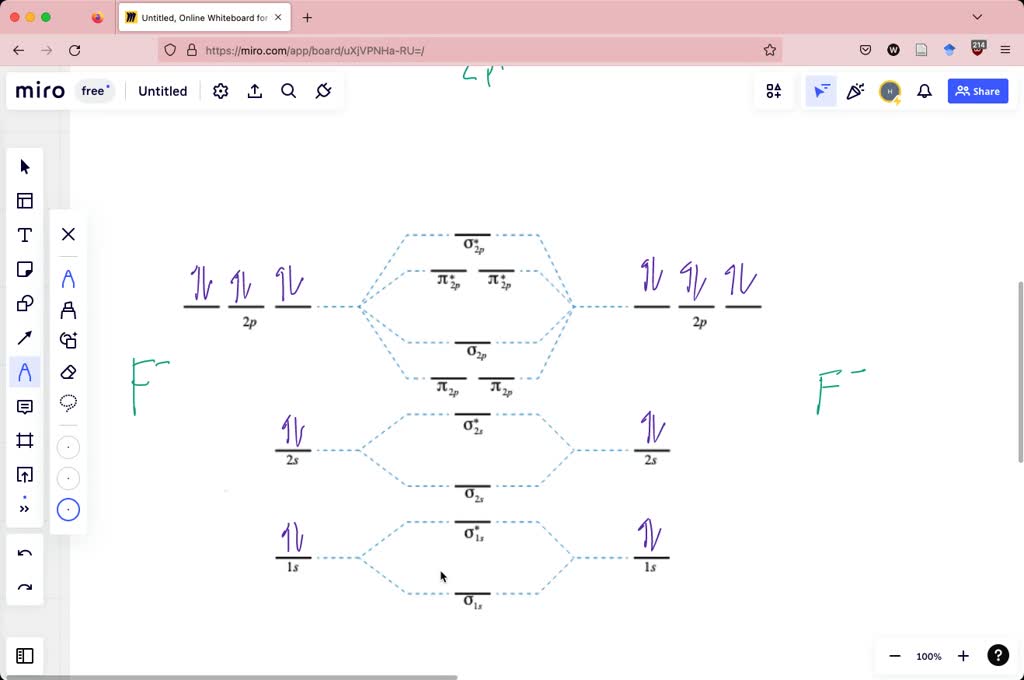The height and width of the screenshot is (680, 1024).
Task: Click the blue Share button
Action: click(977, 91)
